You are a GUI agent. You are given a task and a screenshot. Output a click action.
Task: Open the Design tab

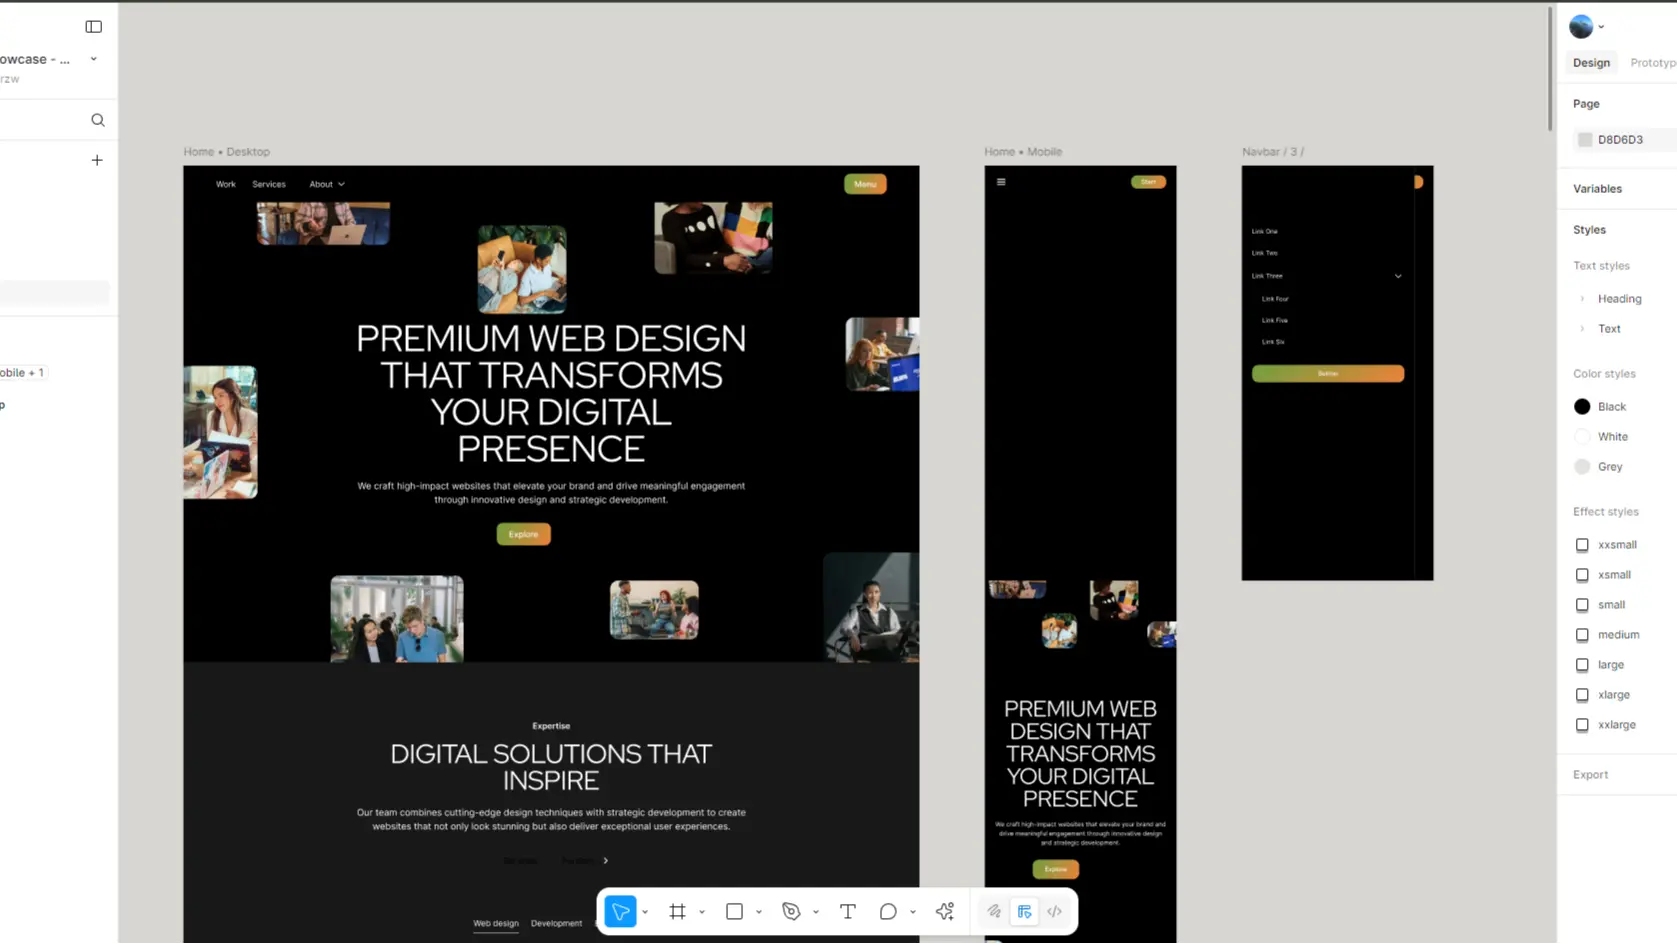click(x=1591, y=62)
